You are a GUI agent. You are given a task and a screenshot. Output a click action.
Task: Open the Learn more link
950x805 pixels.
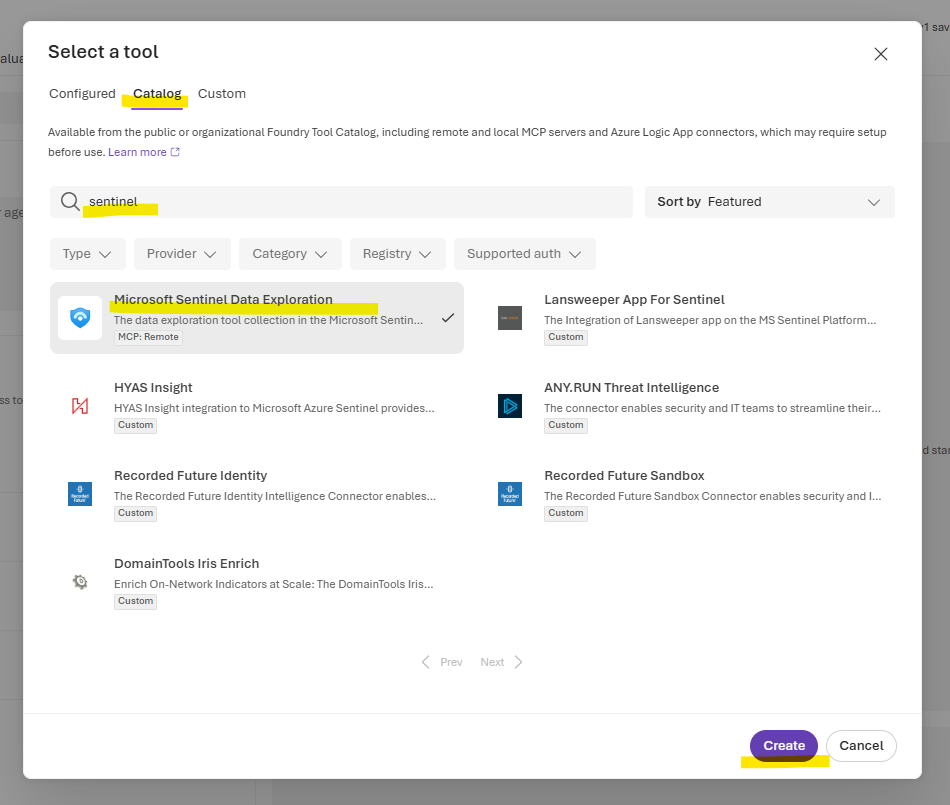[x=137, y=152]
